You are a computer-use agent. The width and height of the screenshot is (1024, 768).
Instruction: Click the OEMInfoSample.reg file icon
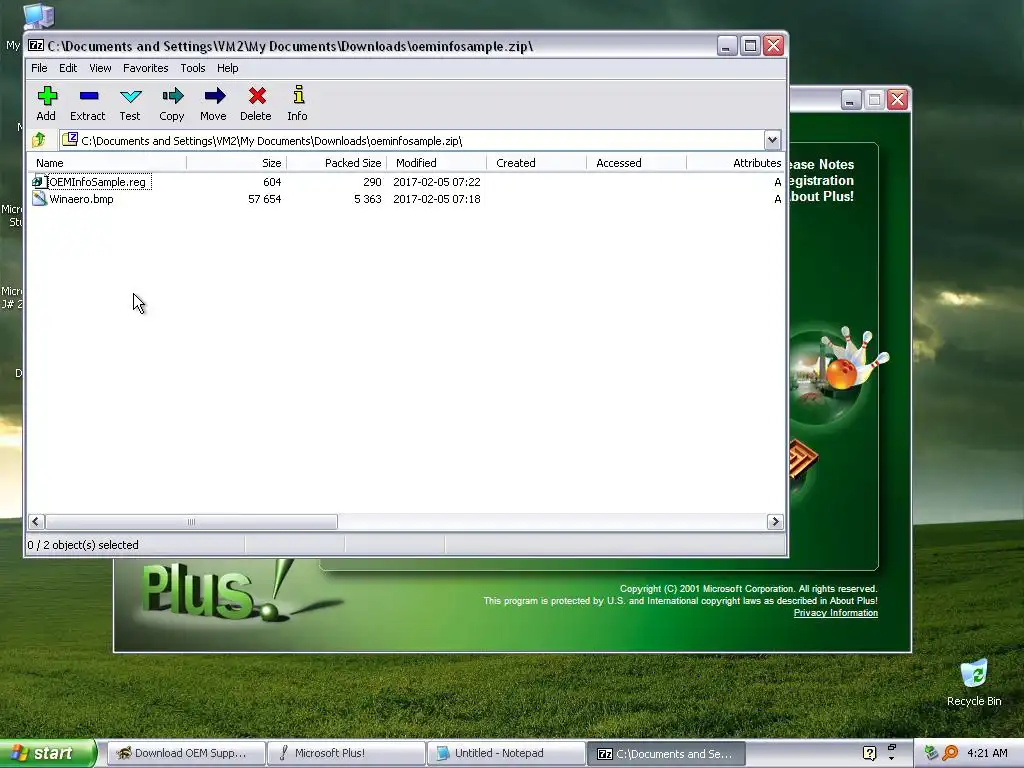(x=39, y=182)
